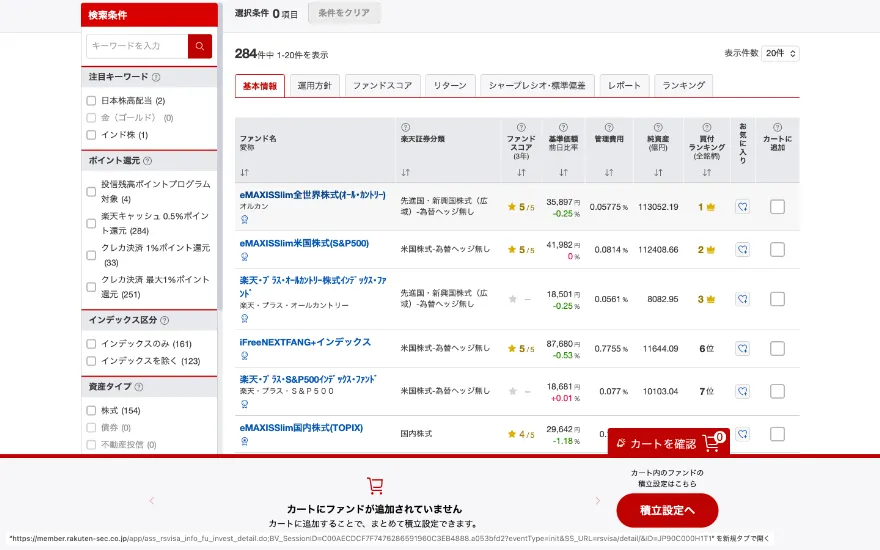Screen dimensions: 880x550
Task: Check クレカ決済 1%ポイント還元 (33) filter
Action: coord(91,255)
